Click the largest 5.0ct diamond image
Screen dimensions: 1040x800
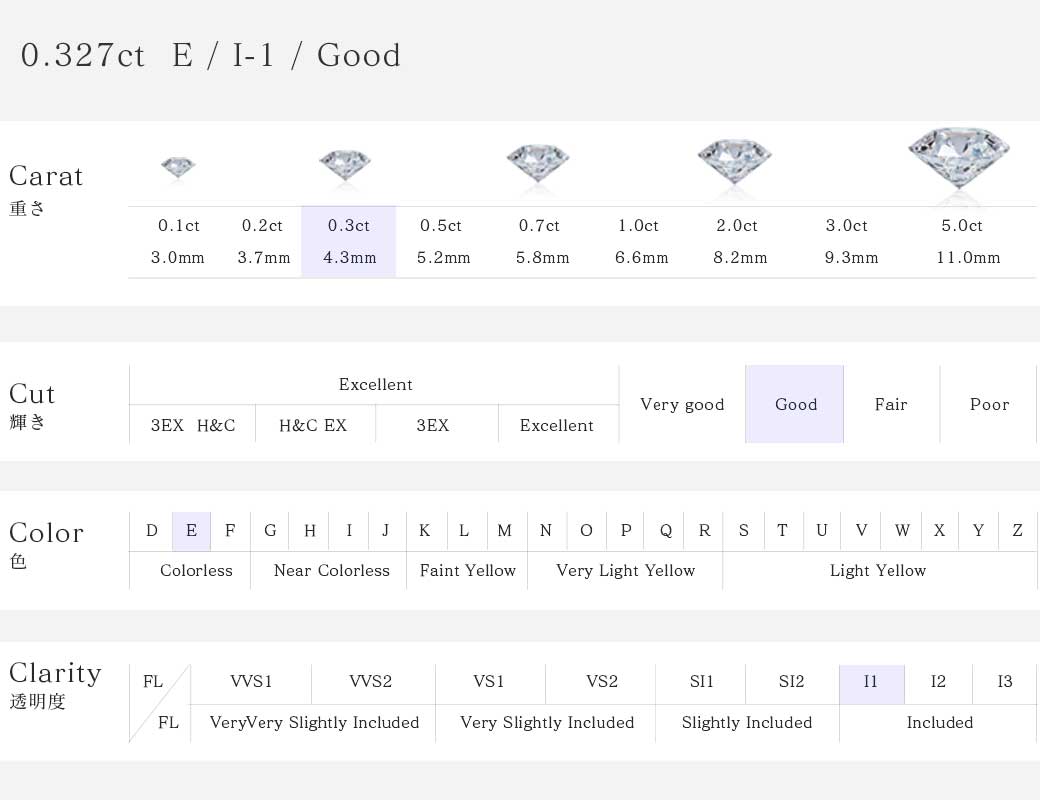tap(958, 157)
